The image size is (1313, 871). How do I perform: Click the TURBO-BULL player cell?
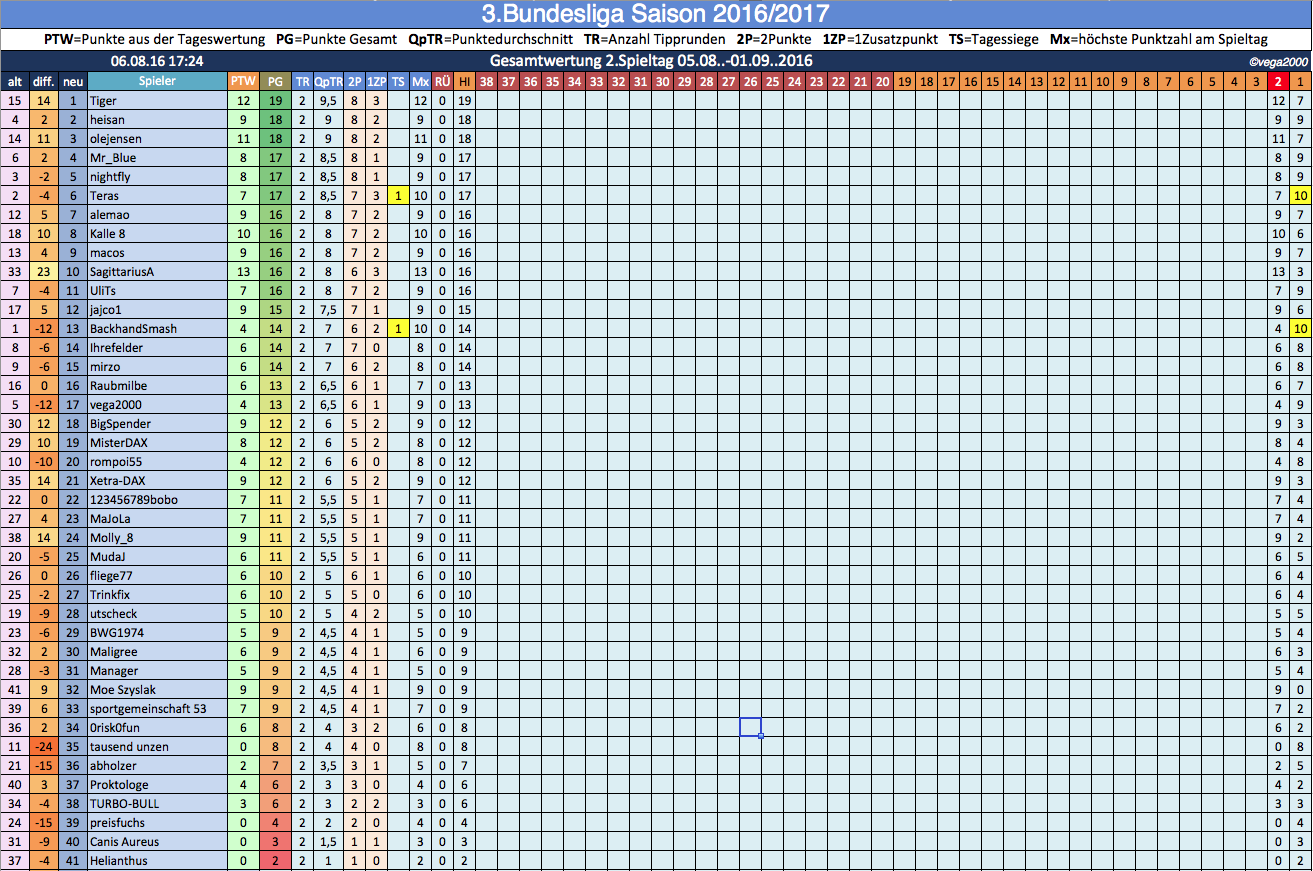click(x=157, y=803)
